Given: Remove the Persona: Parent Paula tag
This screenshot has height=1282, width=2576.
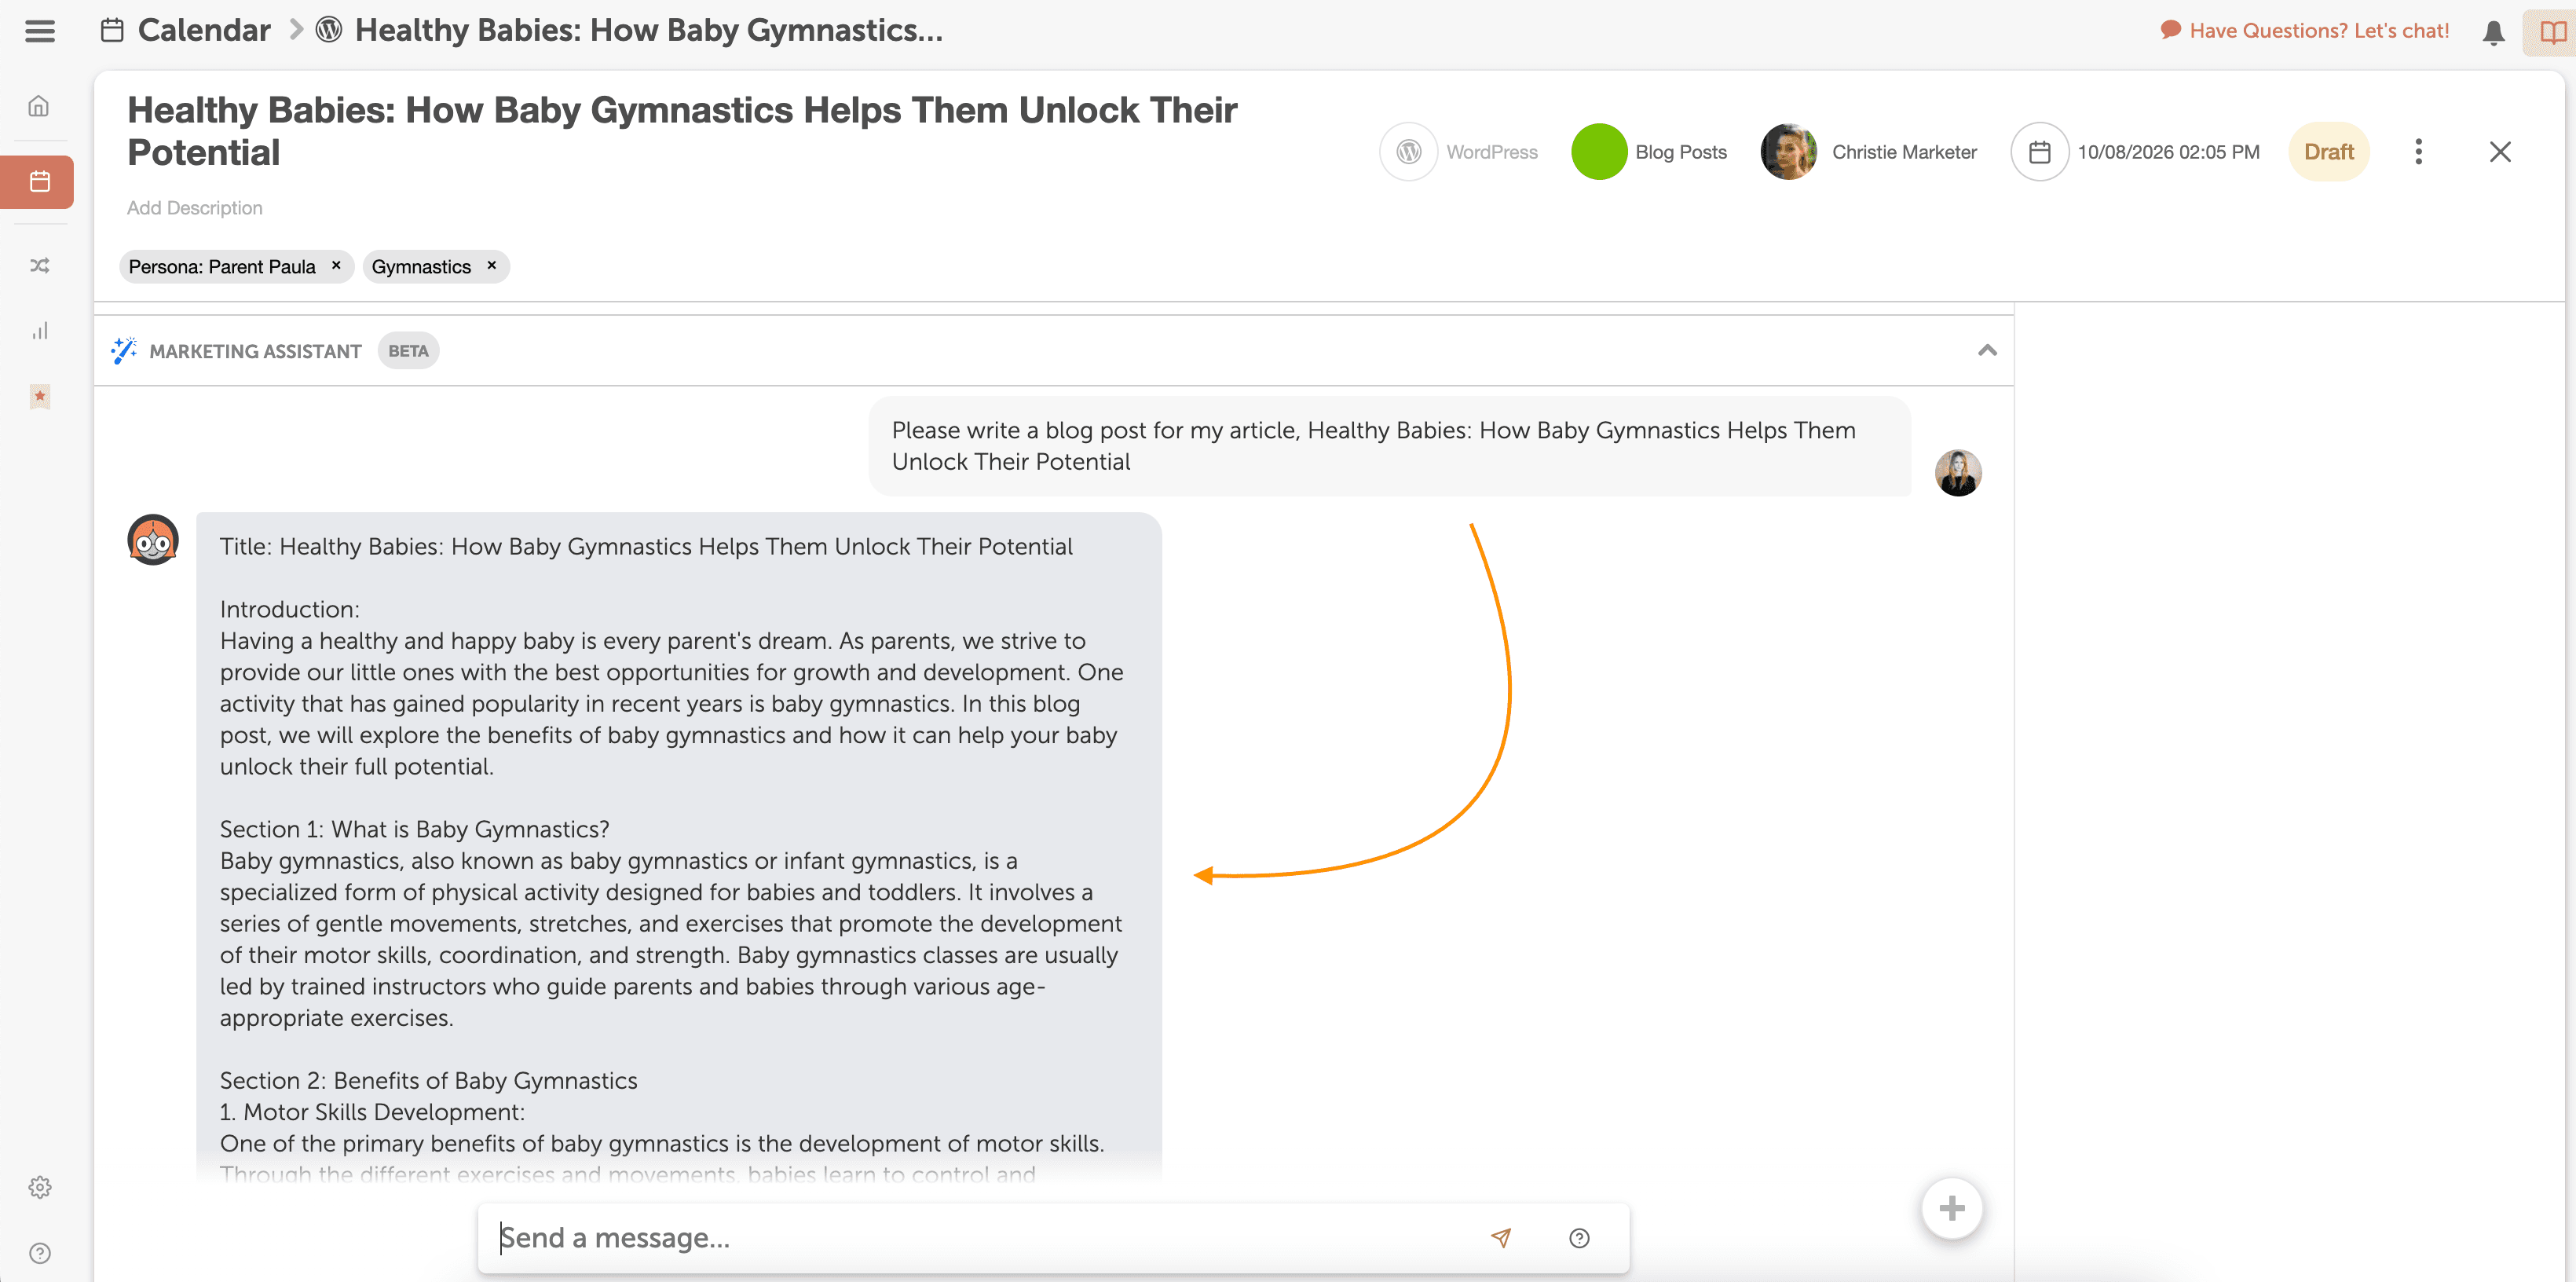Looking at the screenshot, I should click(336, 265).
